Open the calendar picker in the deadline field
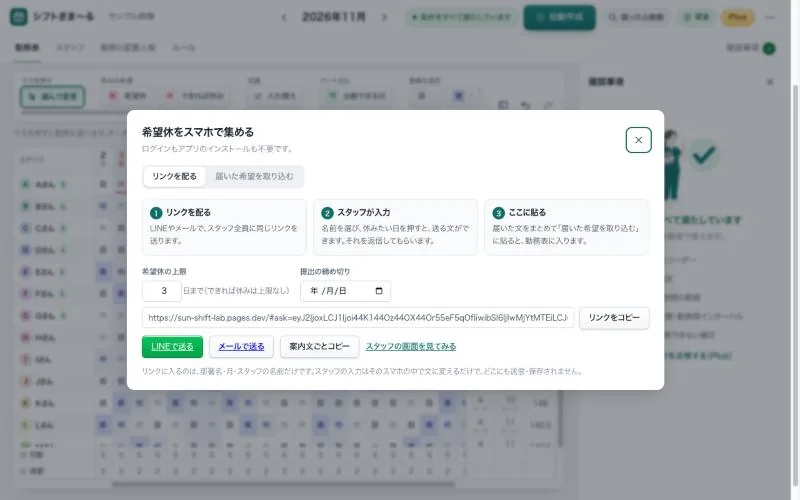Image resolution: width=800 pixels, height=500 pixels. coord(379,291)
